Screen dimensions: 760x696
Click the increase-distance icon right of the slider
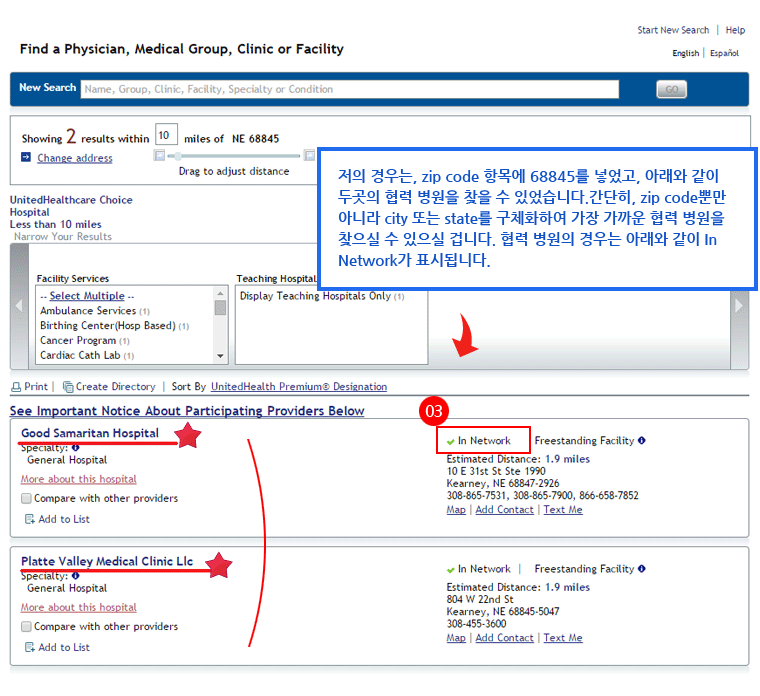pyautogui.click(x=309, y=156)
